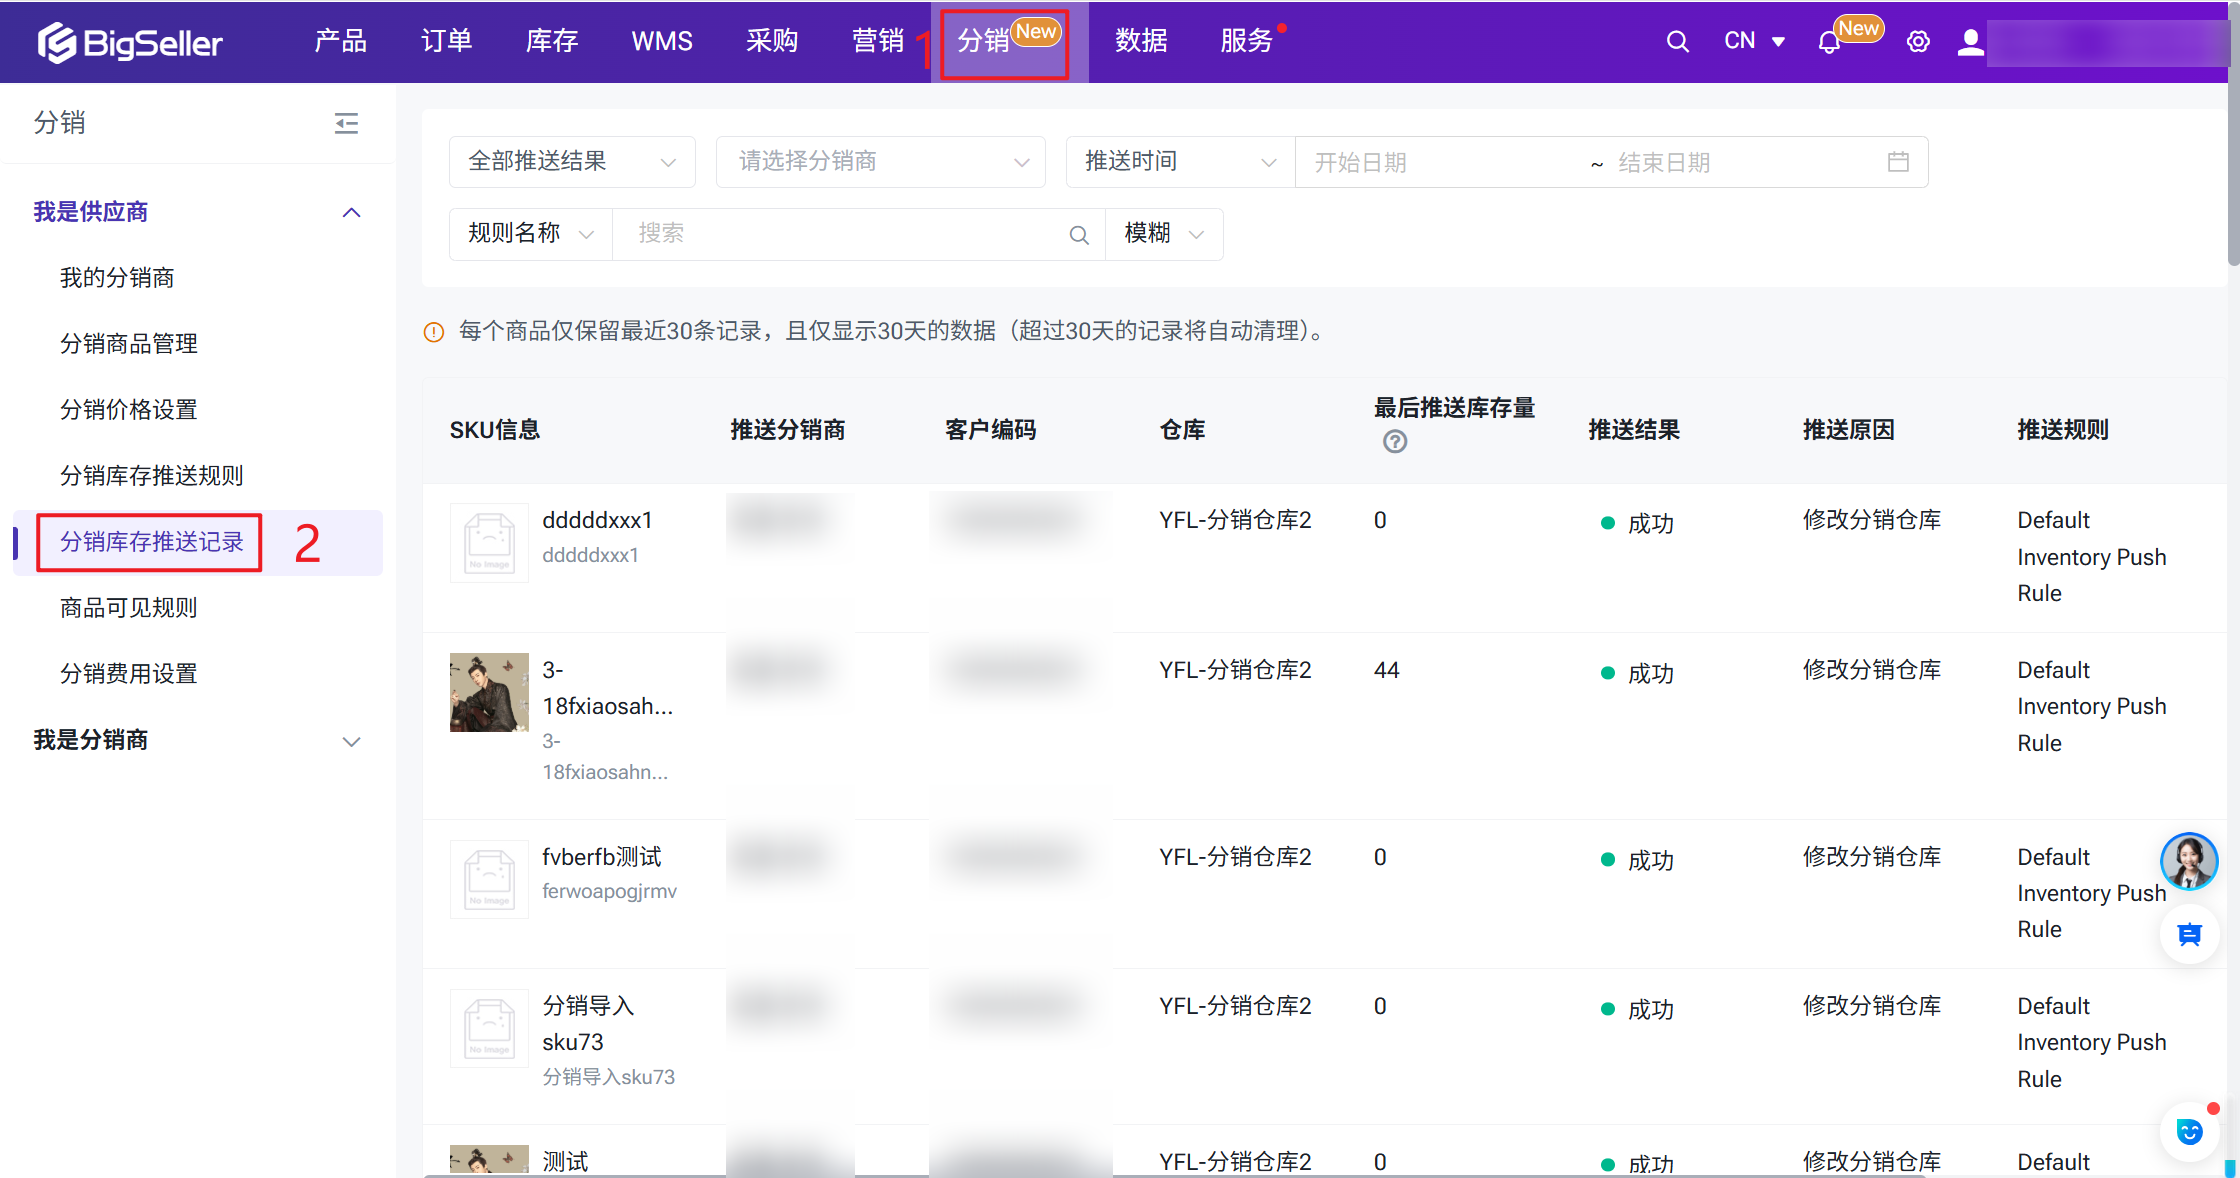
Task: Click the calendar icon in date range
Action: (x=1897, y=162)
